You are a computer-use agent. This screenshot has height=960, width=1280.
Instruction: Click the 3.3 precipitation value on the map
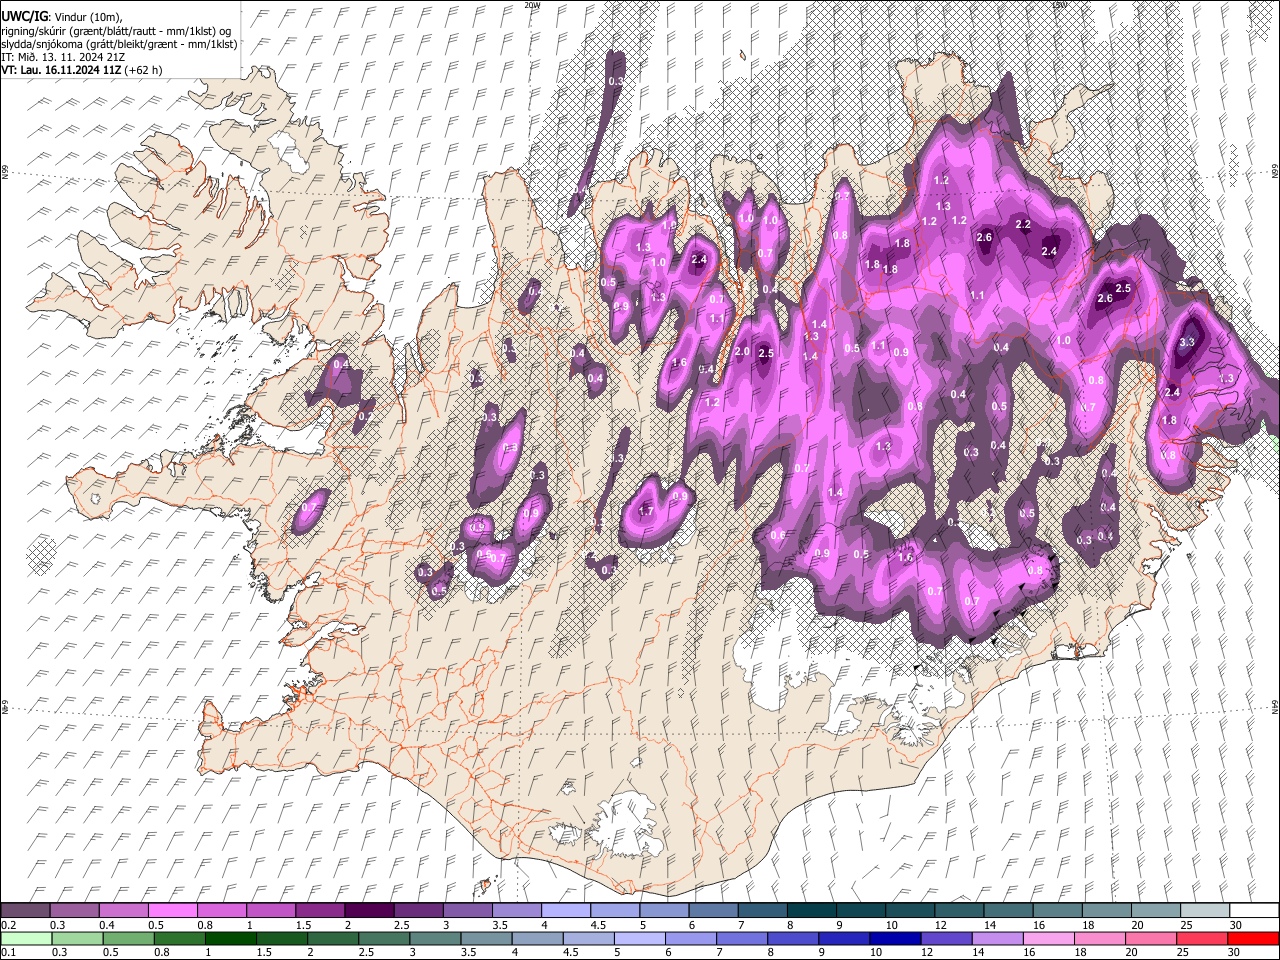pos(1187,342)
